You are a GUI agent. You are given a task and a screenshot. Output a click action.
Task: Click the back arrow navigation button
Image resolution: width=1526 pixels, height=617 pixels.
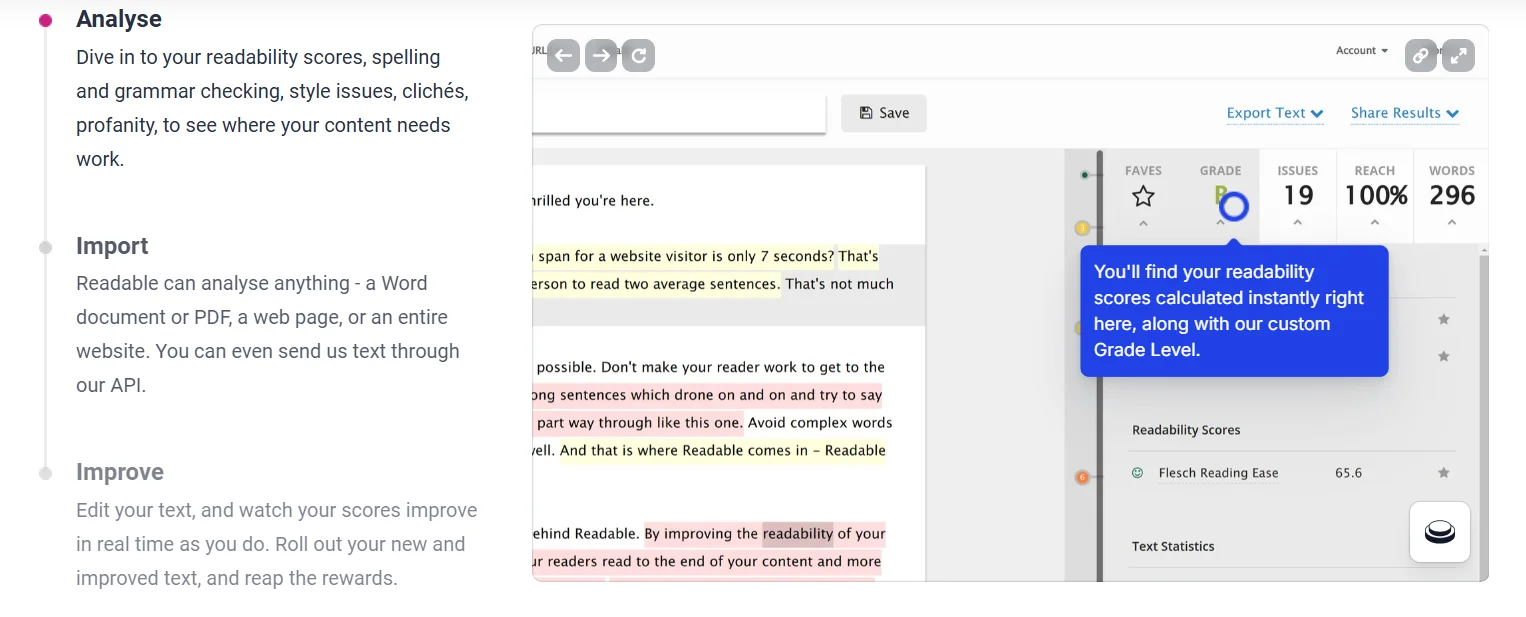(563, 55)
